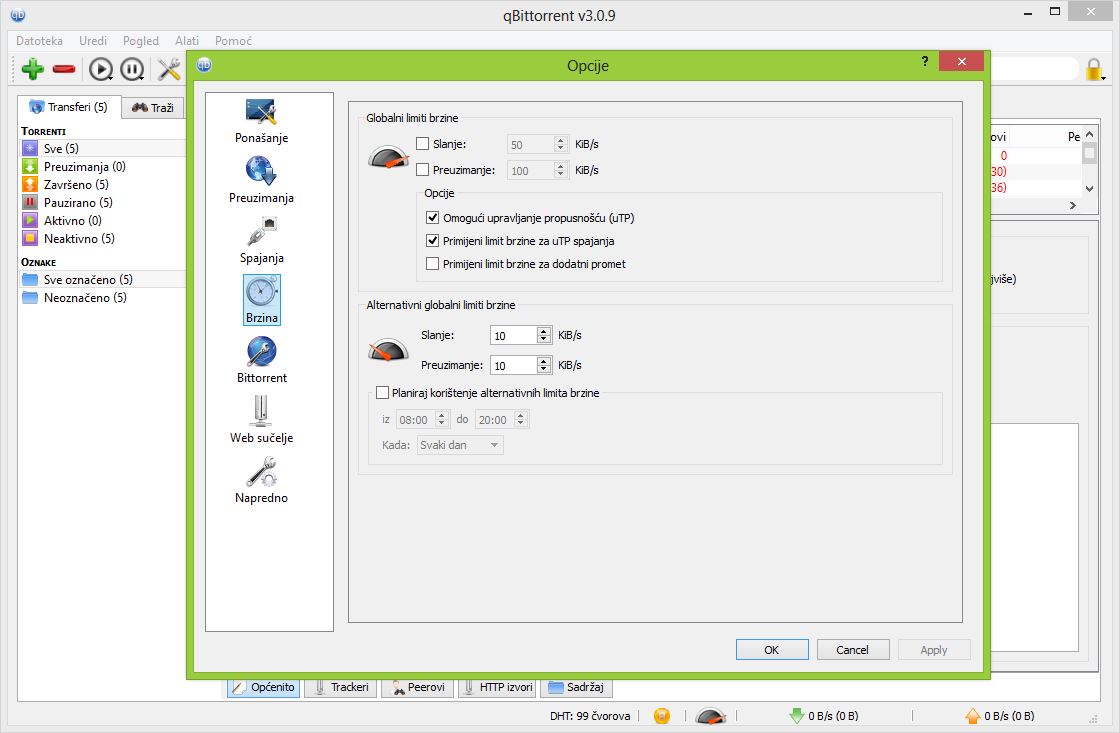This screenshot has height=733, width=1120.
Task: Click the alternative Preuzimanje value field
Action: click(x=514, y=365)
